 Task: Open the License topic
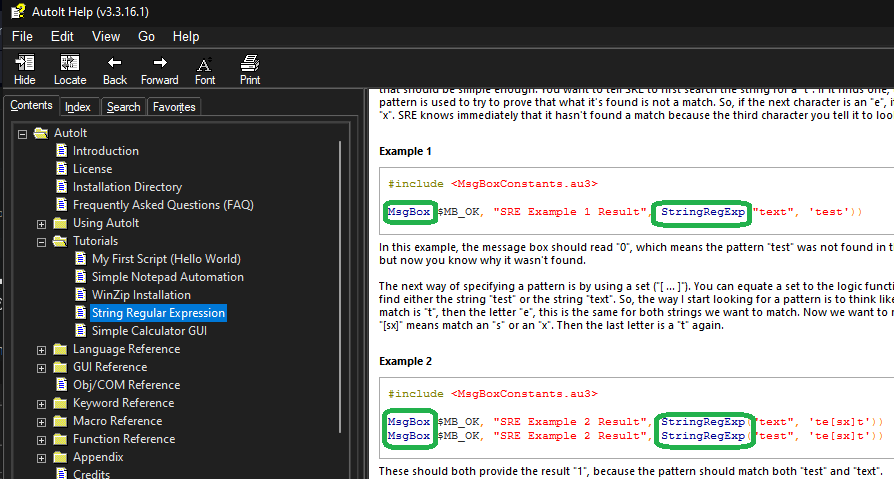pos(92,169)
